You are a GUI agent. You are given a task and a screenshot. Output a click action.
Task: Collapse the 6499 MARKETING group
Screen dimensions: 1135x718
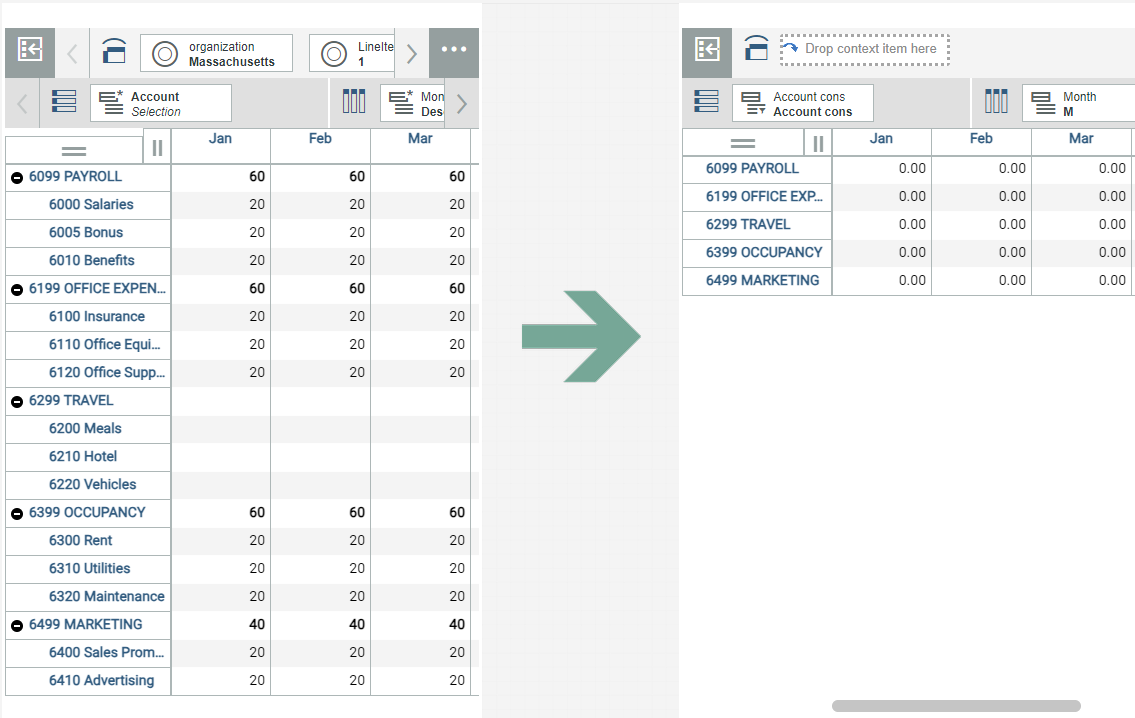click(x=17, y=625)
